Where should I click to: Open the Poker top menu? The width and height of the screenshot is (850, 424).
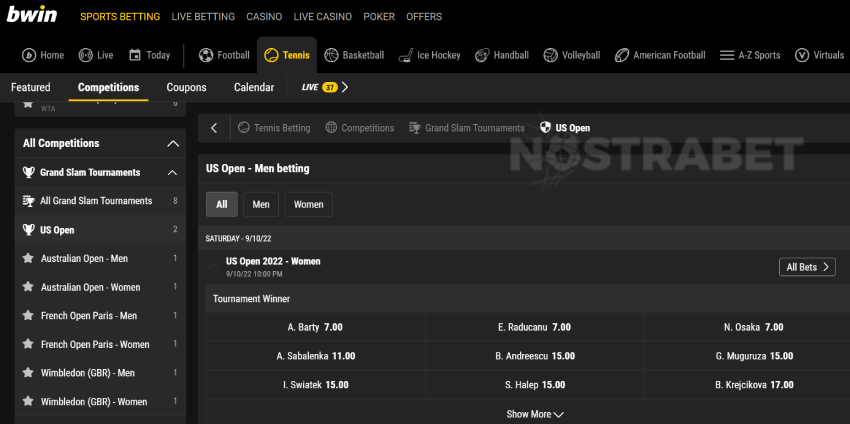click(379, 17)
